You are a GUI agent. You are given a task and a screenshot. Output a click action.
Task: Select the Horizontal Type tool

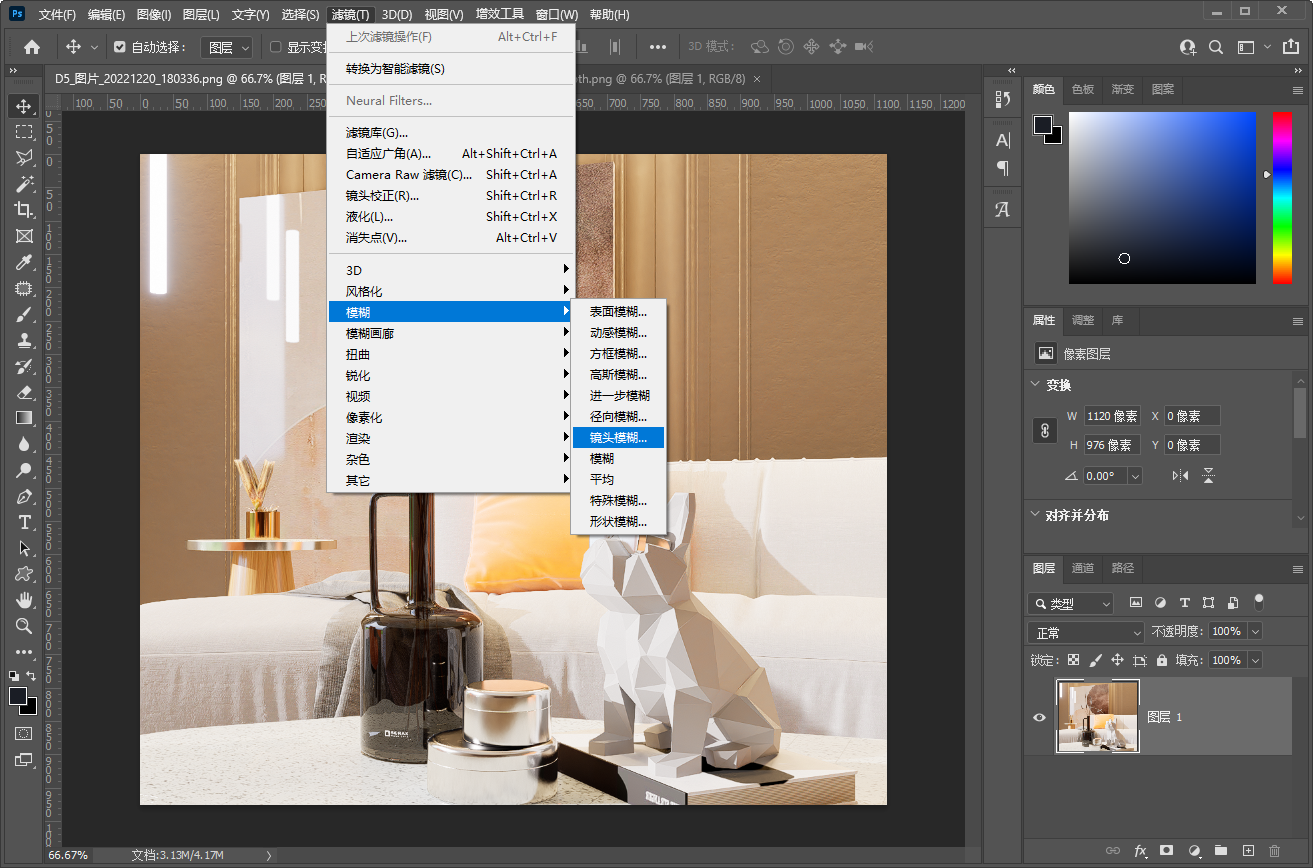pyautogui.click(x=24, y=522)
